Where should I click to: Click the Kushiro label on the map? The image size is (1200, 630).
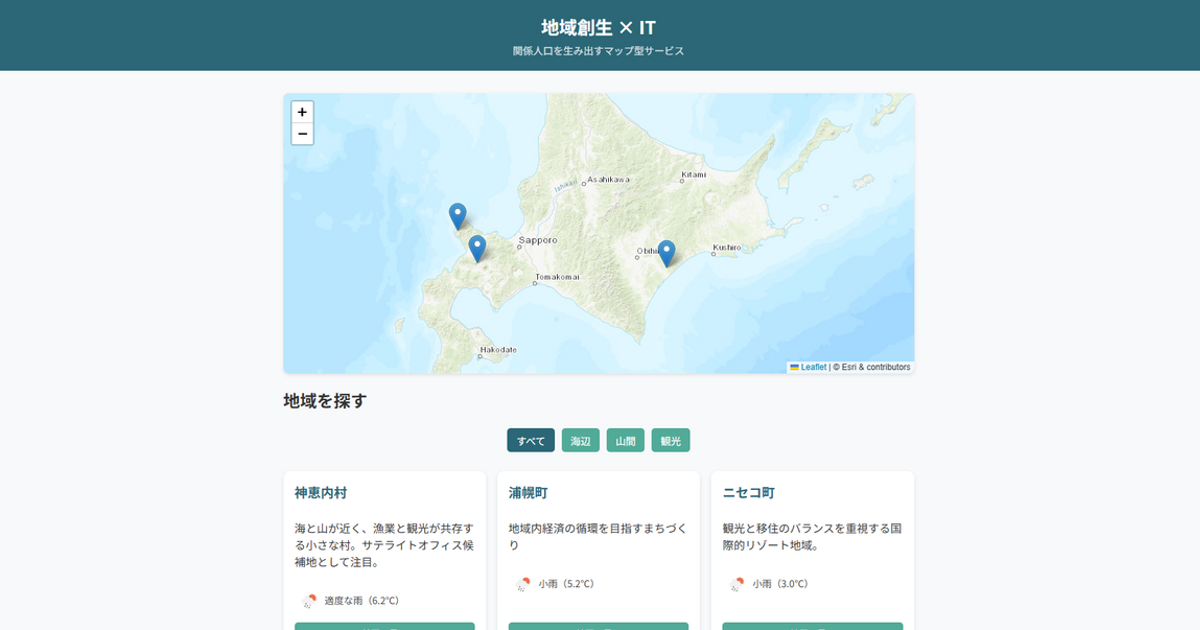coord(727,247)
